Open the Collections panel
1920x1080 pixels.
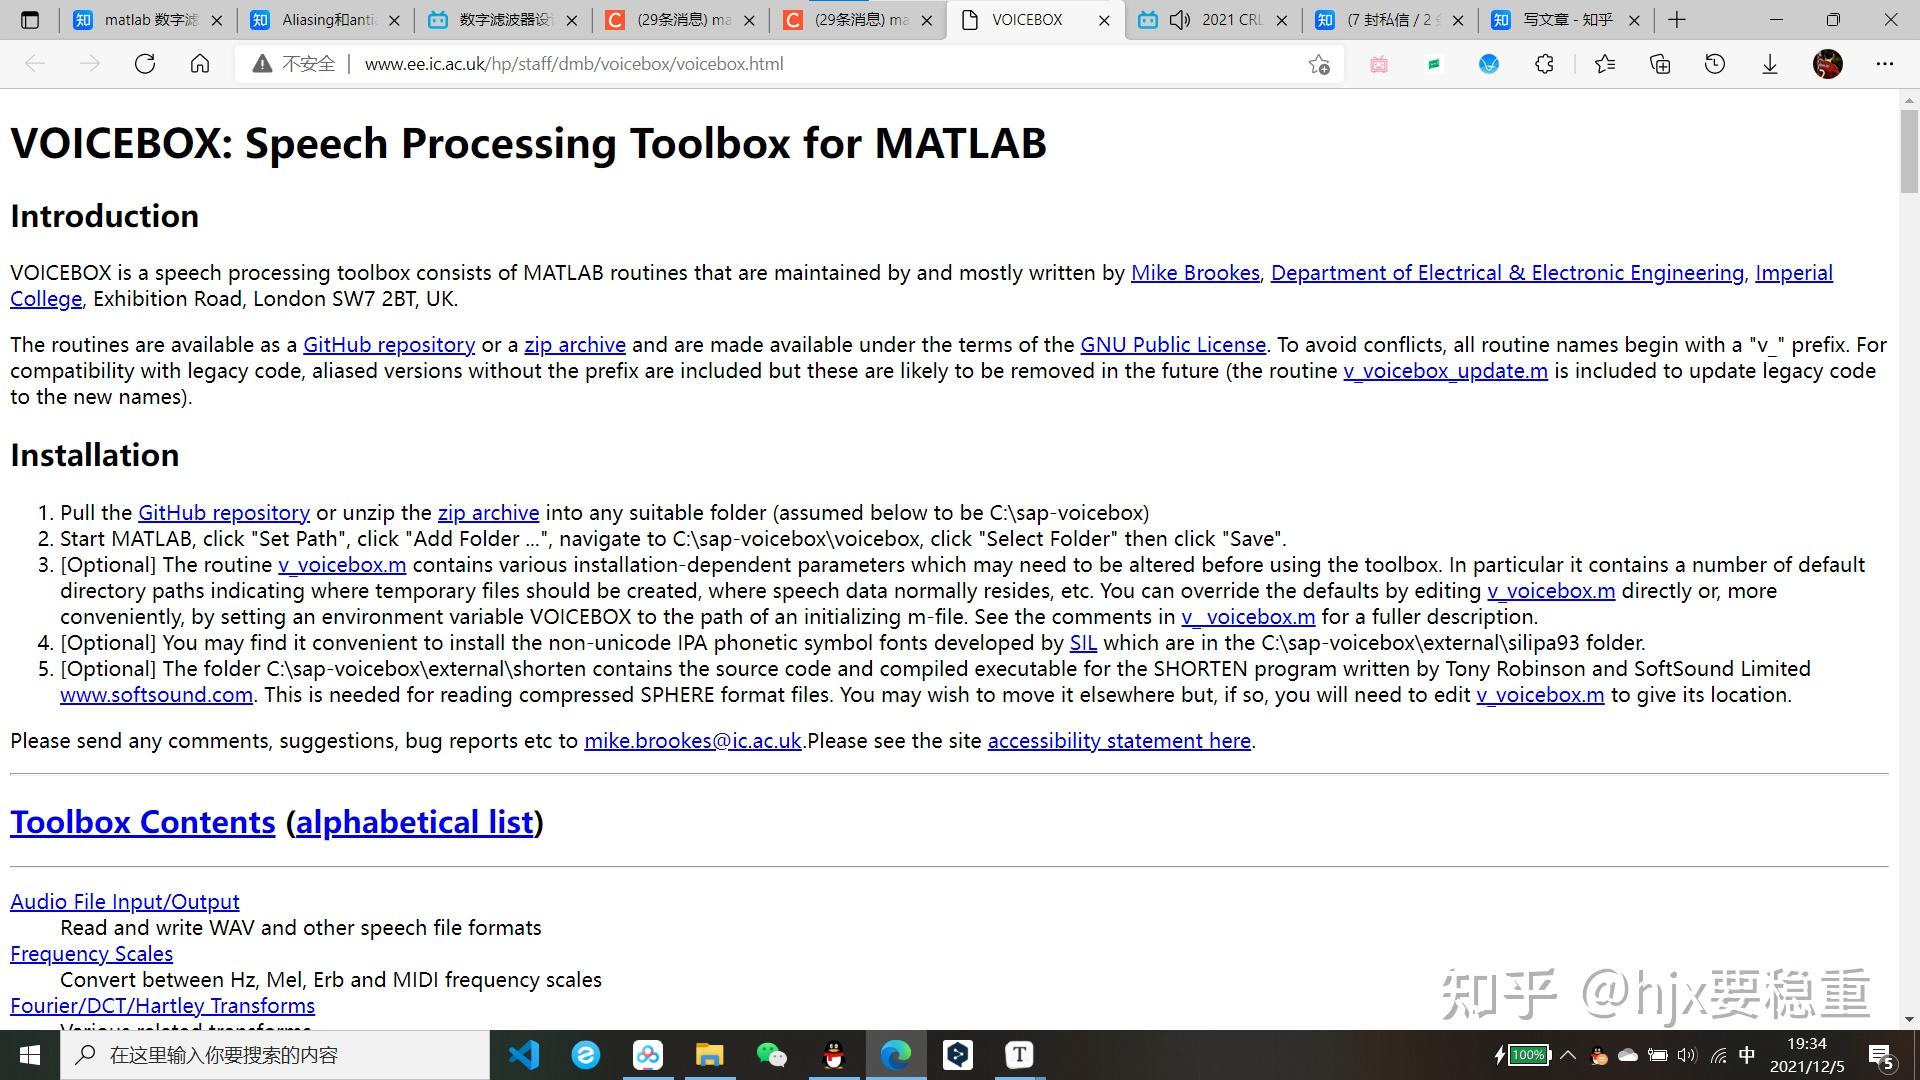(1661, 63)
